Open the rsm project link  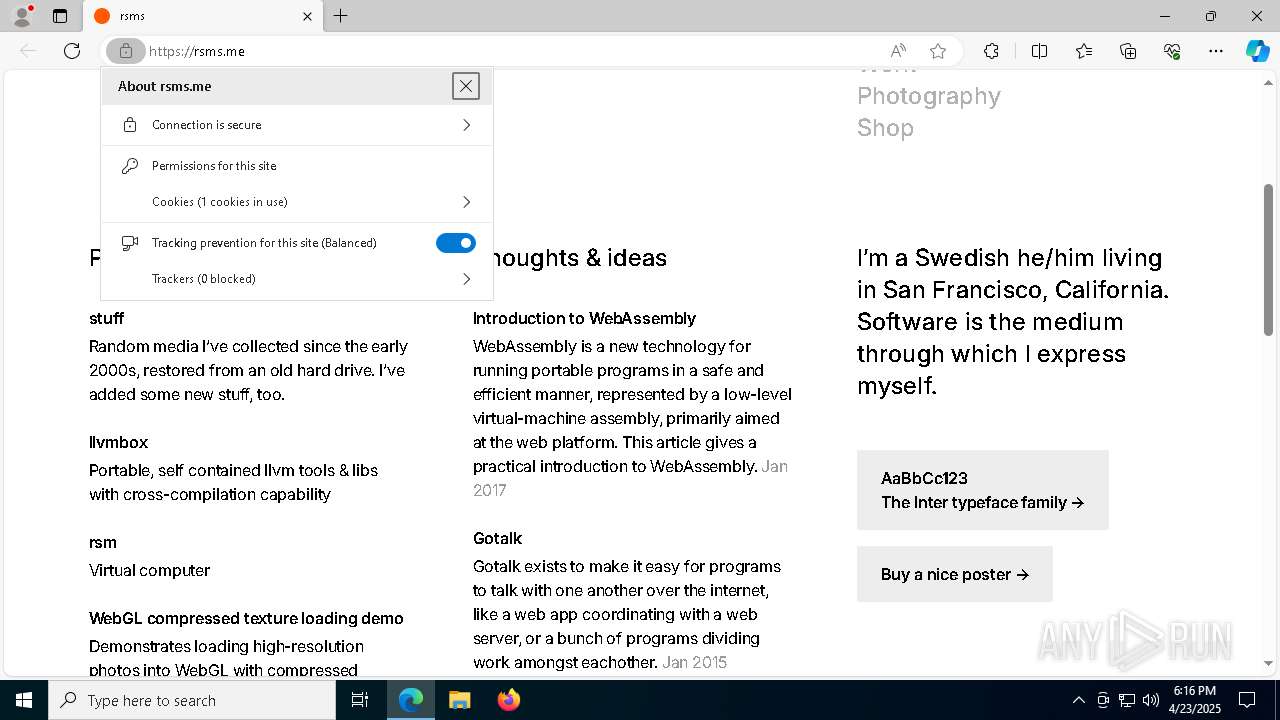point(103,542)
